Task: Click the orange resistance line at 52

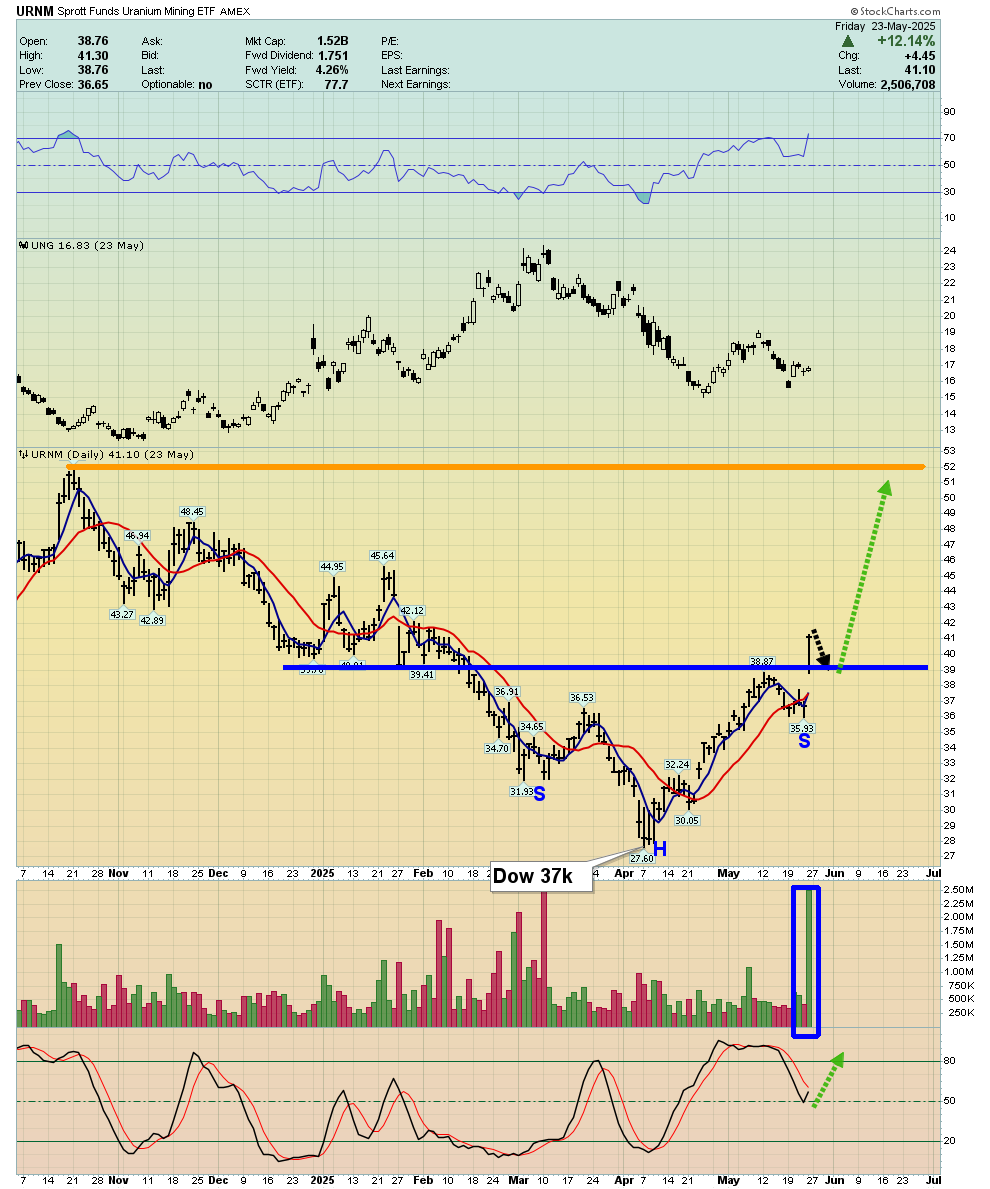Action: coord(496,467)
